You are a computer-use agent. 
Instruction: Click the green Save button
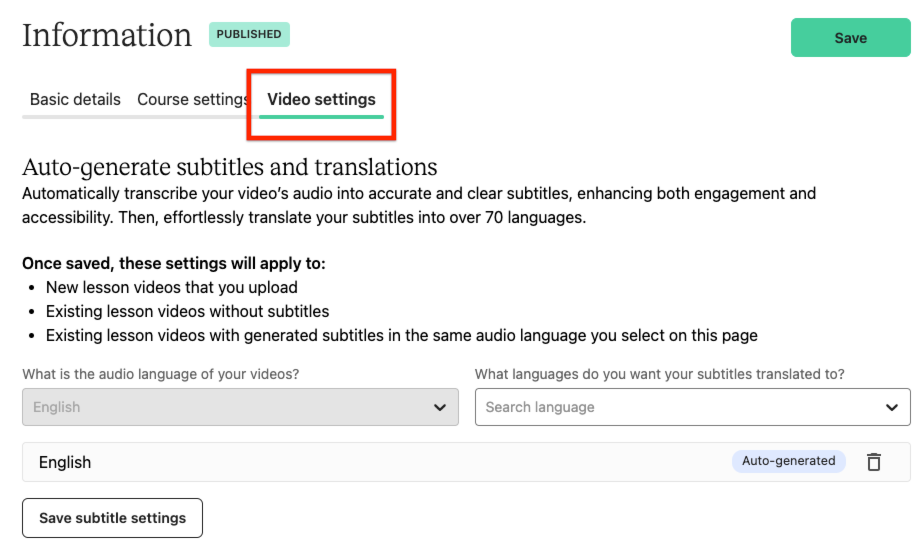(x=850, y=38)
